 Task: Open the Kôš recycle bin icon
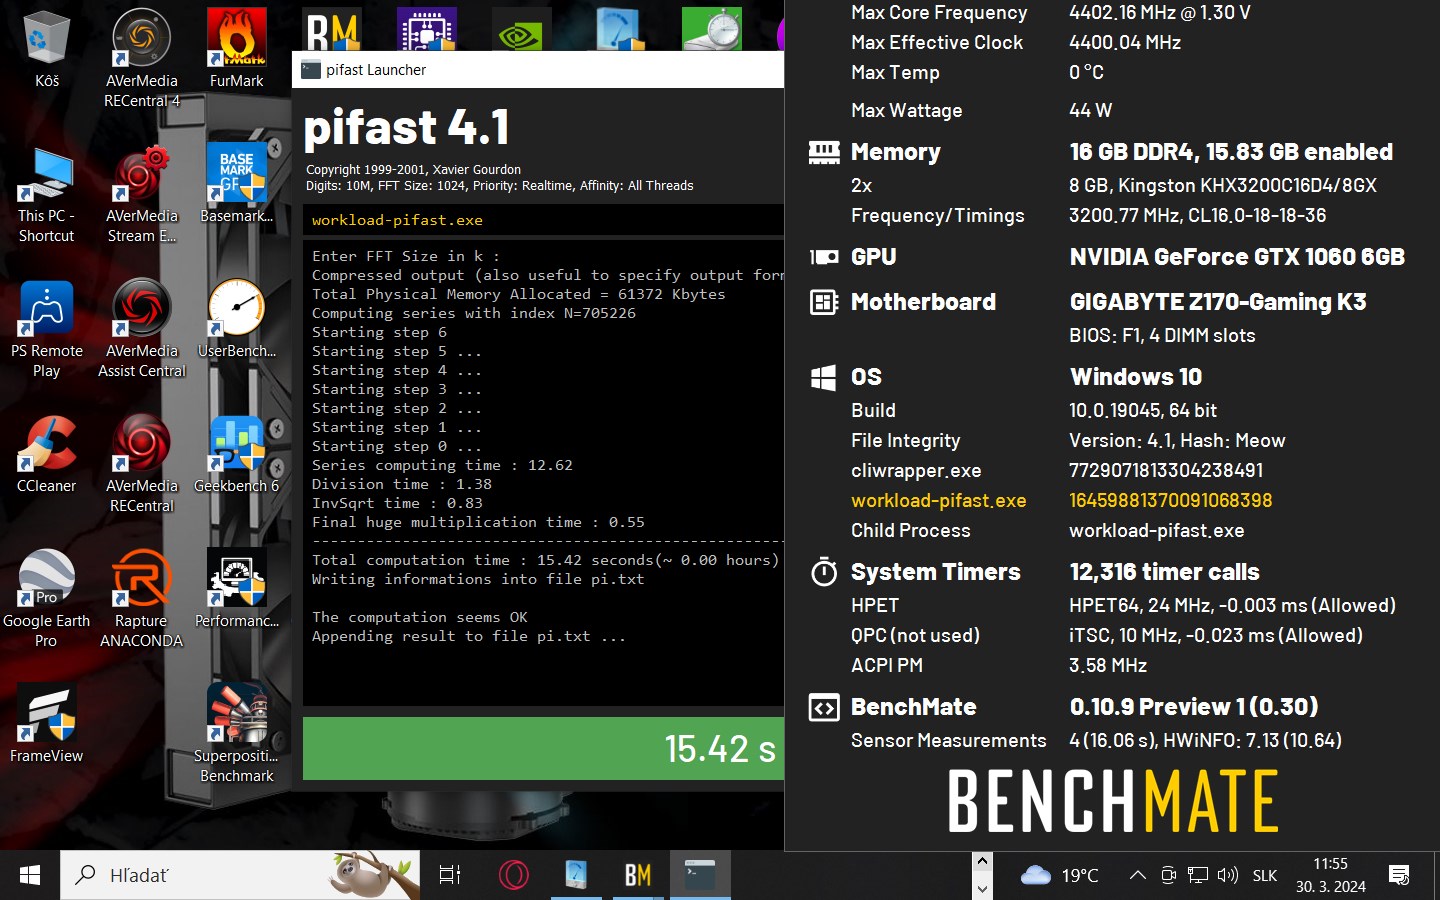46,48
